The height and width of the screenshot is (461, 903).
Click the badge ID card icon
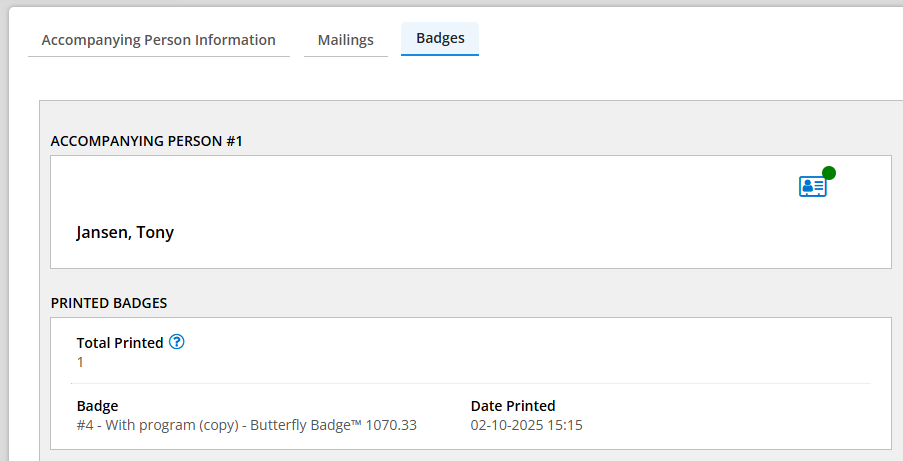(811, 187)
